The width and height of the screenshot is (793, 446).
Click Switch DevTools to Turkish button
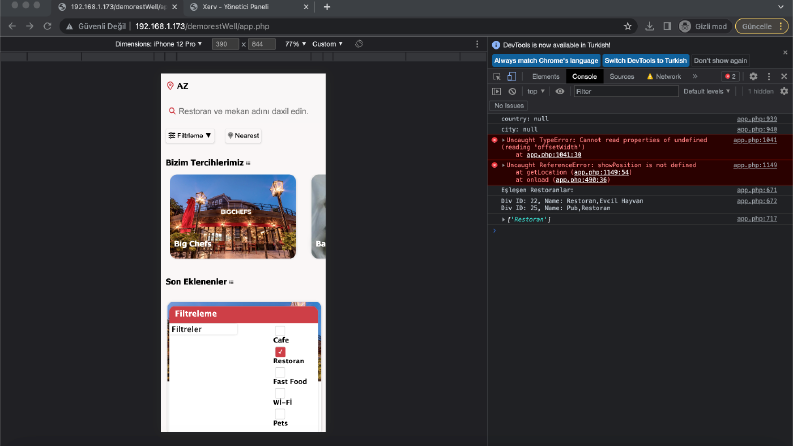pyautogui.click(x=645, y=61)
